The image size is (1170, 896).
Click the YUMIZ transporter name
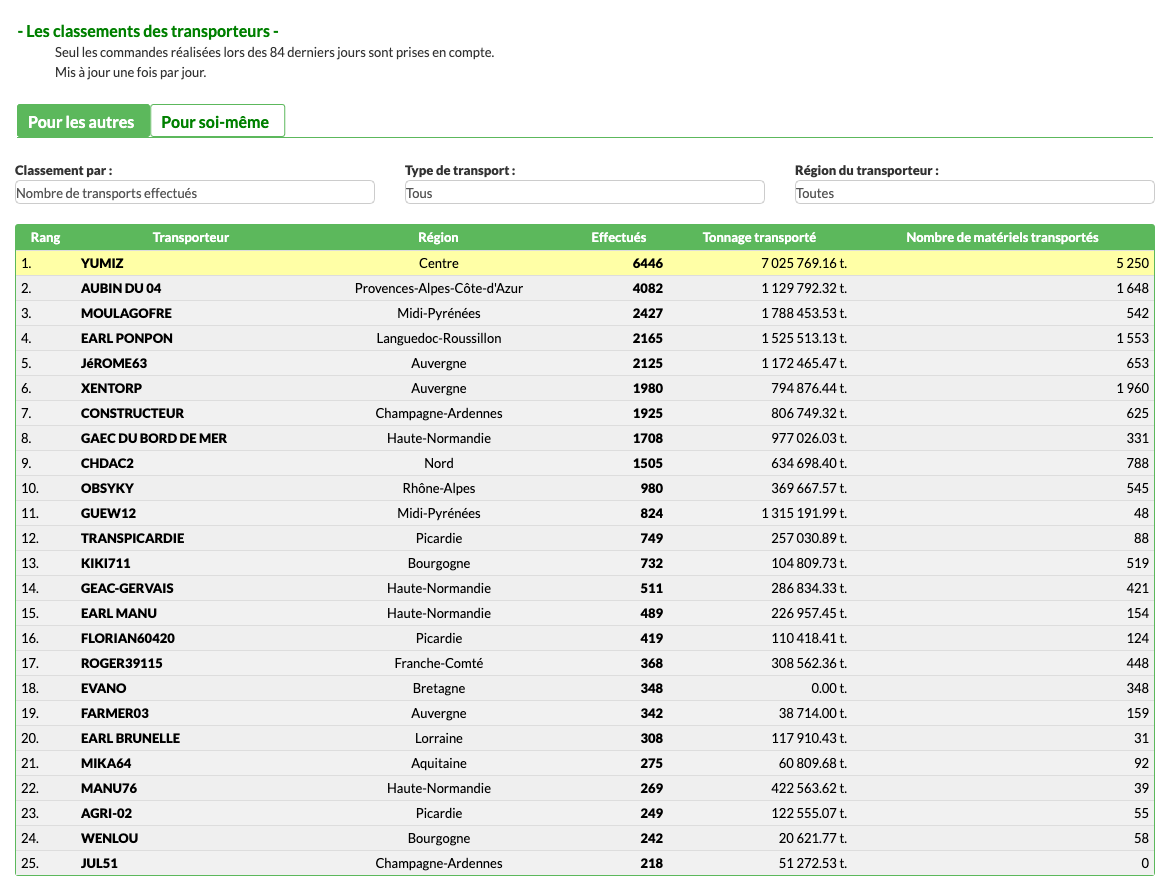(x=102, y=263)
